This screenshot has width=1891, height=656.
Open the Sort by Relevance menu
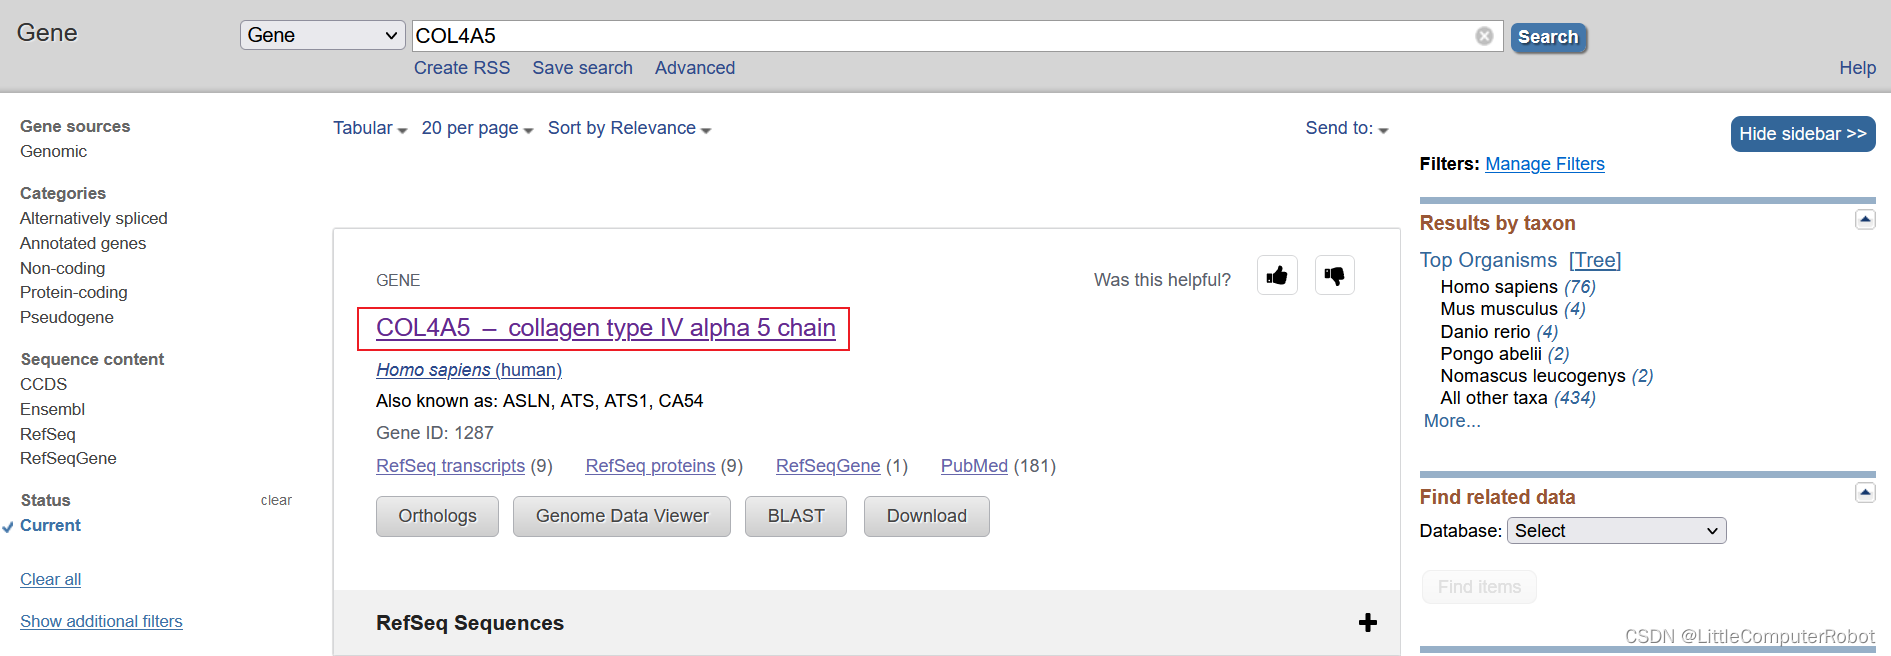pyautogui.click(x=629, y=128)
